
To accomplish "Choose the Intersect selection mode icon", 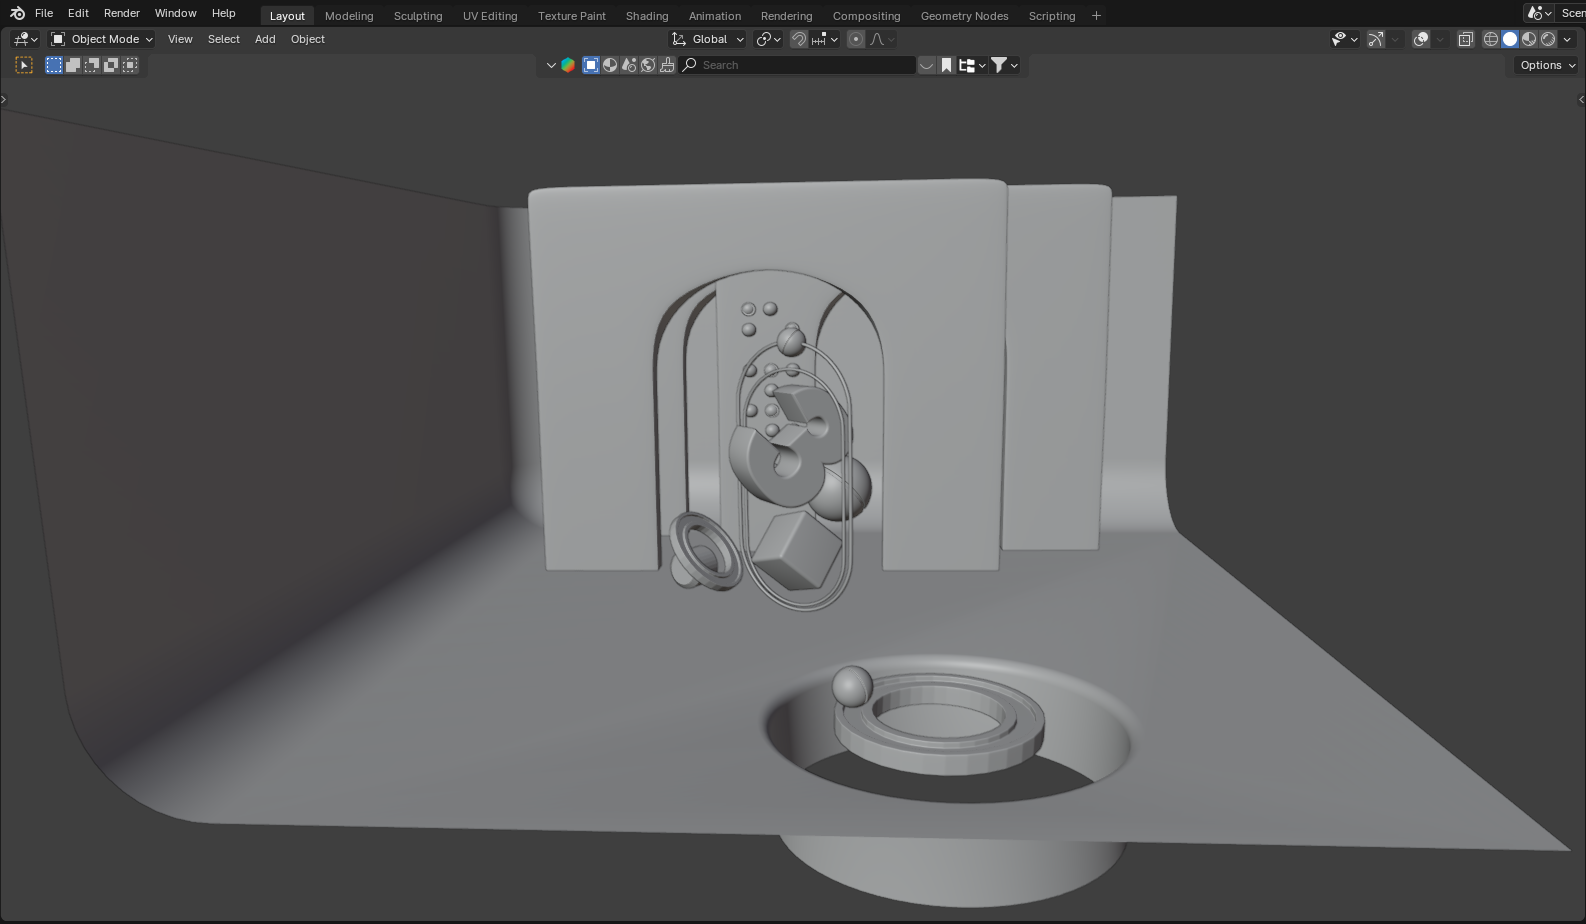I will point(130,65).
